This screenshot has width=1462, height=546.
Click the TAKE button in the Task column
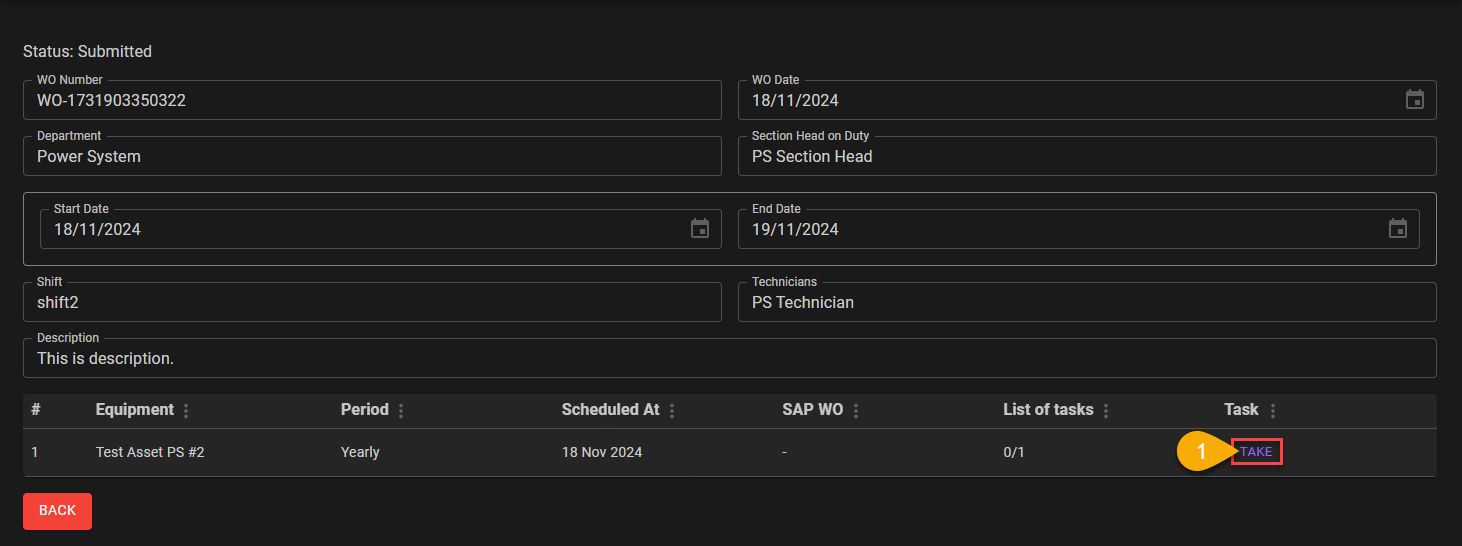(x=1256, y=452)
